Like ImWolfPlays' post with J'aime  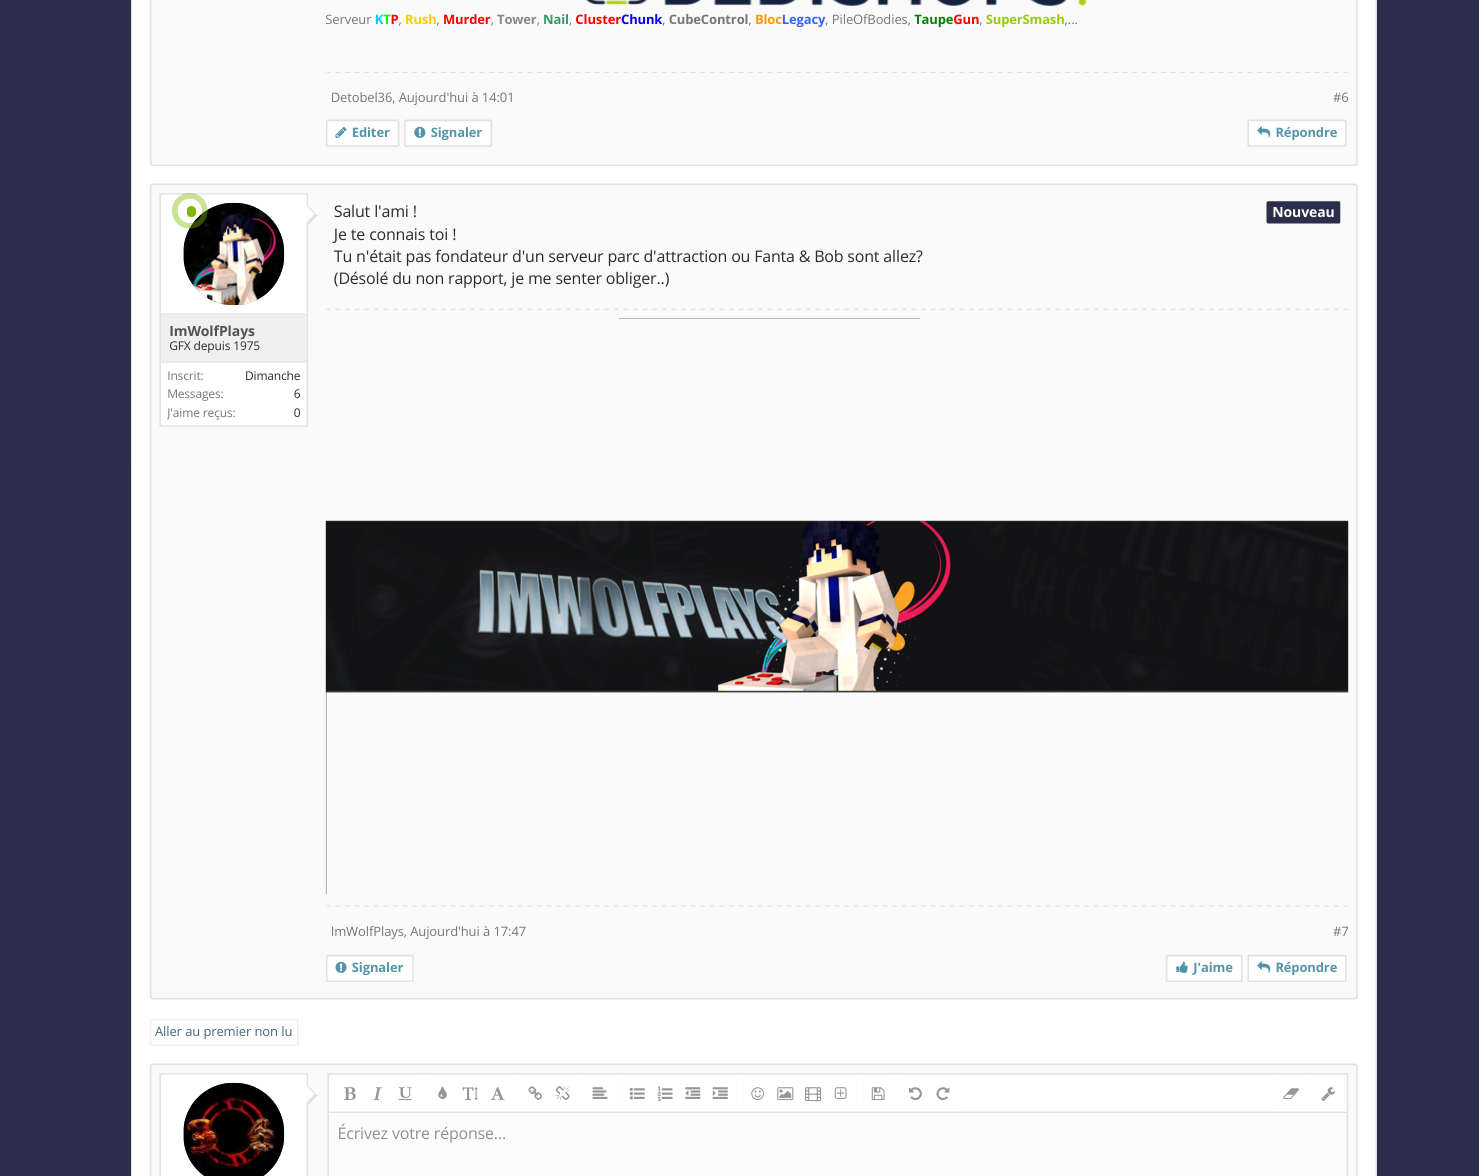click(x=1204, y=968)
